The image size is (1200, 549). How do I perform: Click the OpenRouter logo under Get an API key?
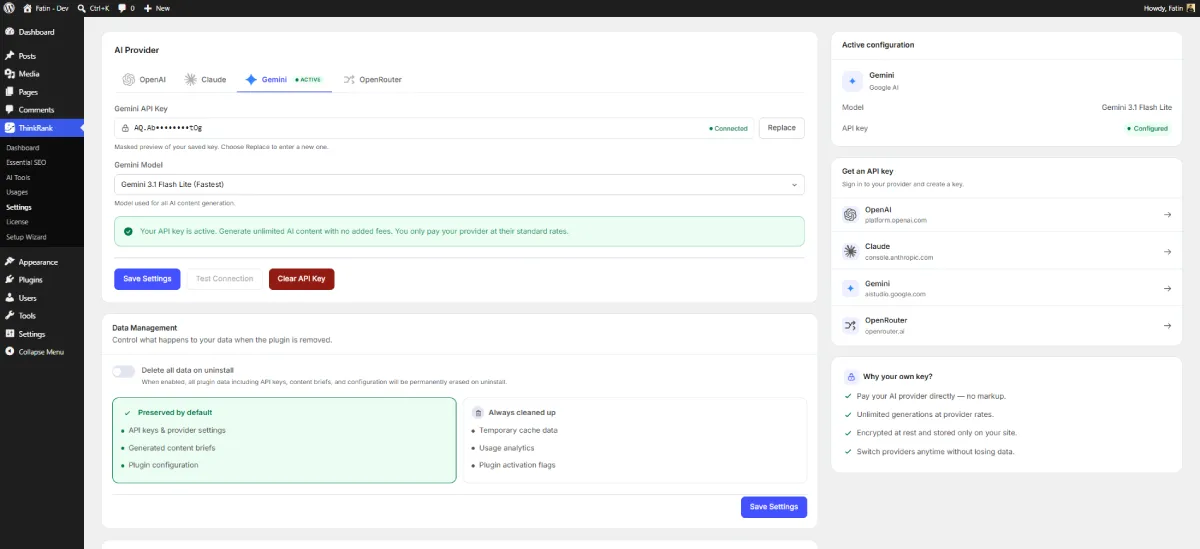(850, 325)
